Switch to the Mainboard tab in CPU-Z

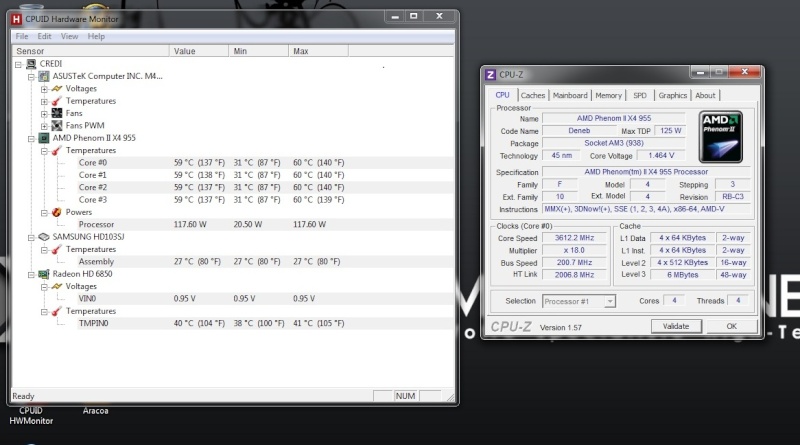(570, 95)
